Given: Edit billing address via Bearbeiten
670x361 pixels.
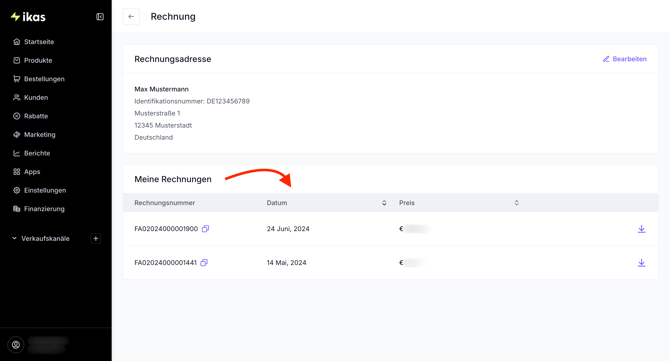Looking at the screenshot, I should (x=625, y=59).
